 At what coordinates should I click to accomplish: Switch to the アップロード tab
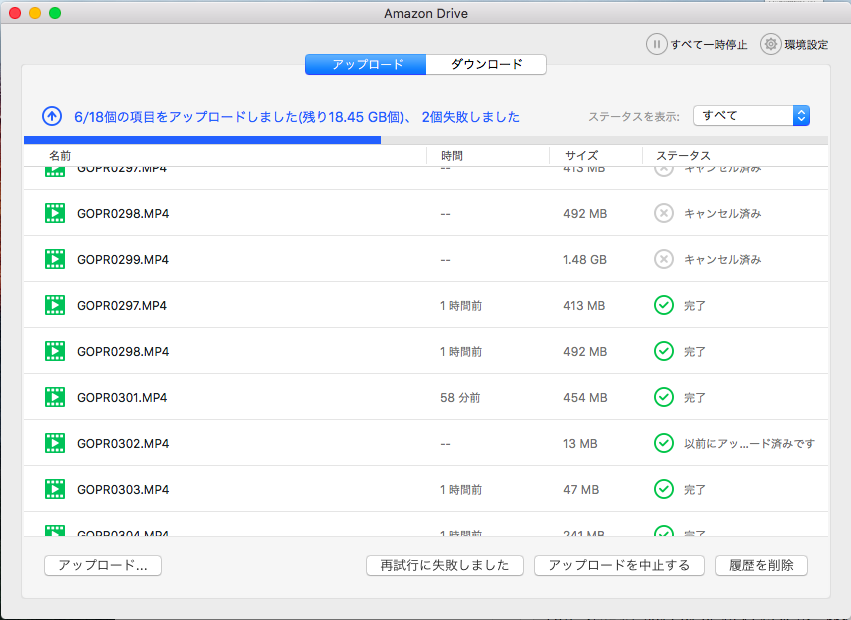tap(365, 65)
